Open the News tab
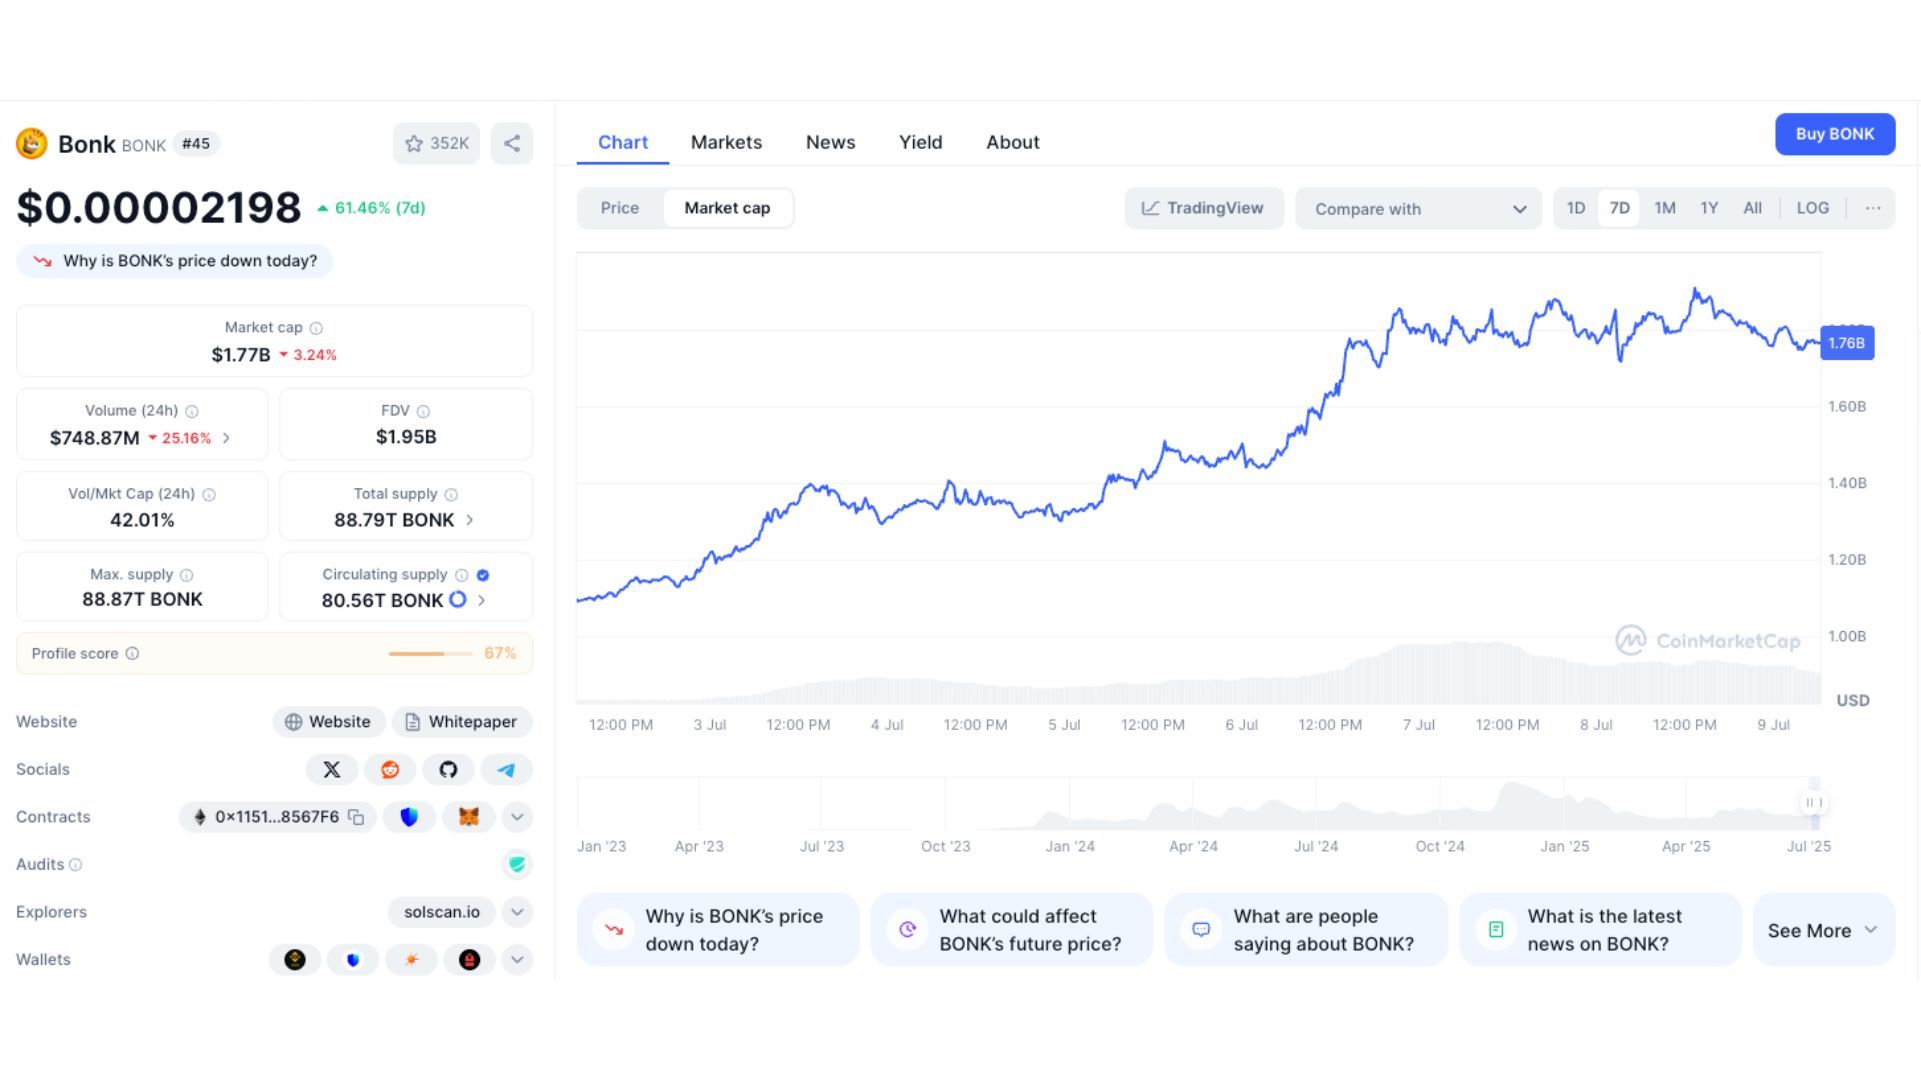This screenshot has height=1081, width=1921. 831,143
